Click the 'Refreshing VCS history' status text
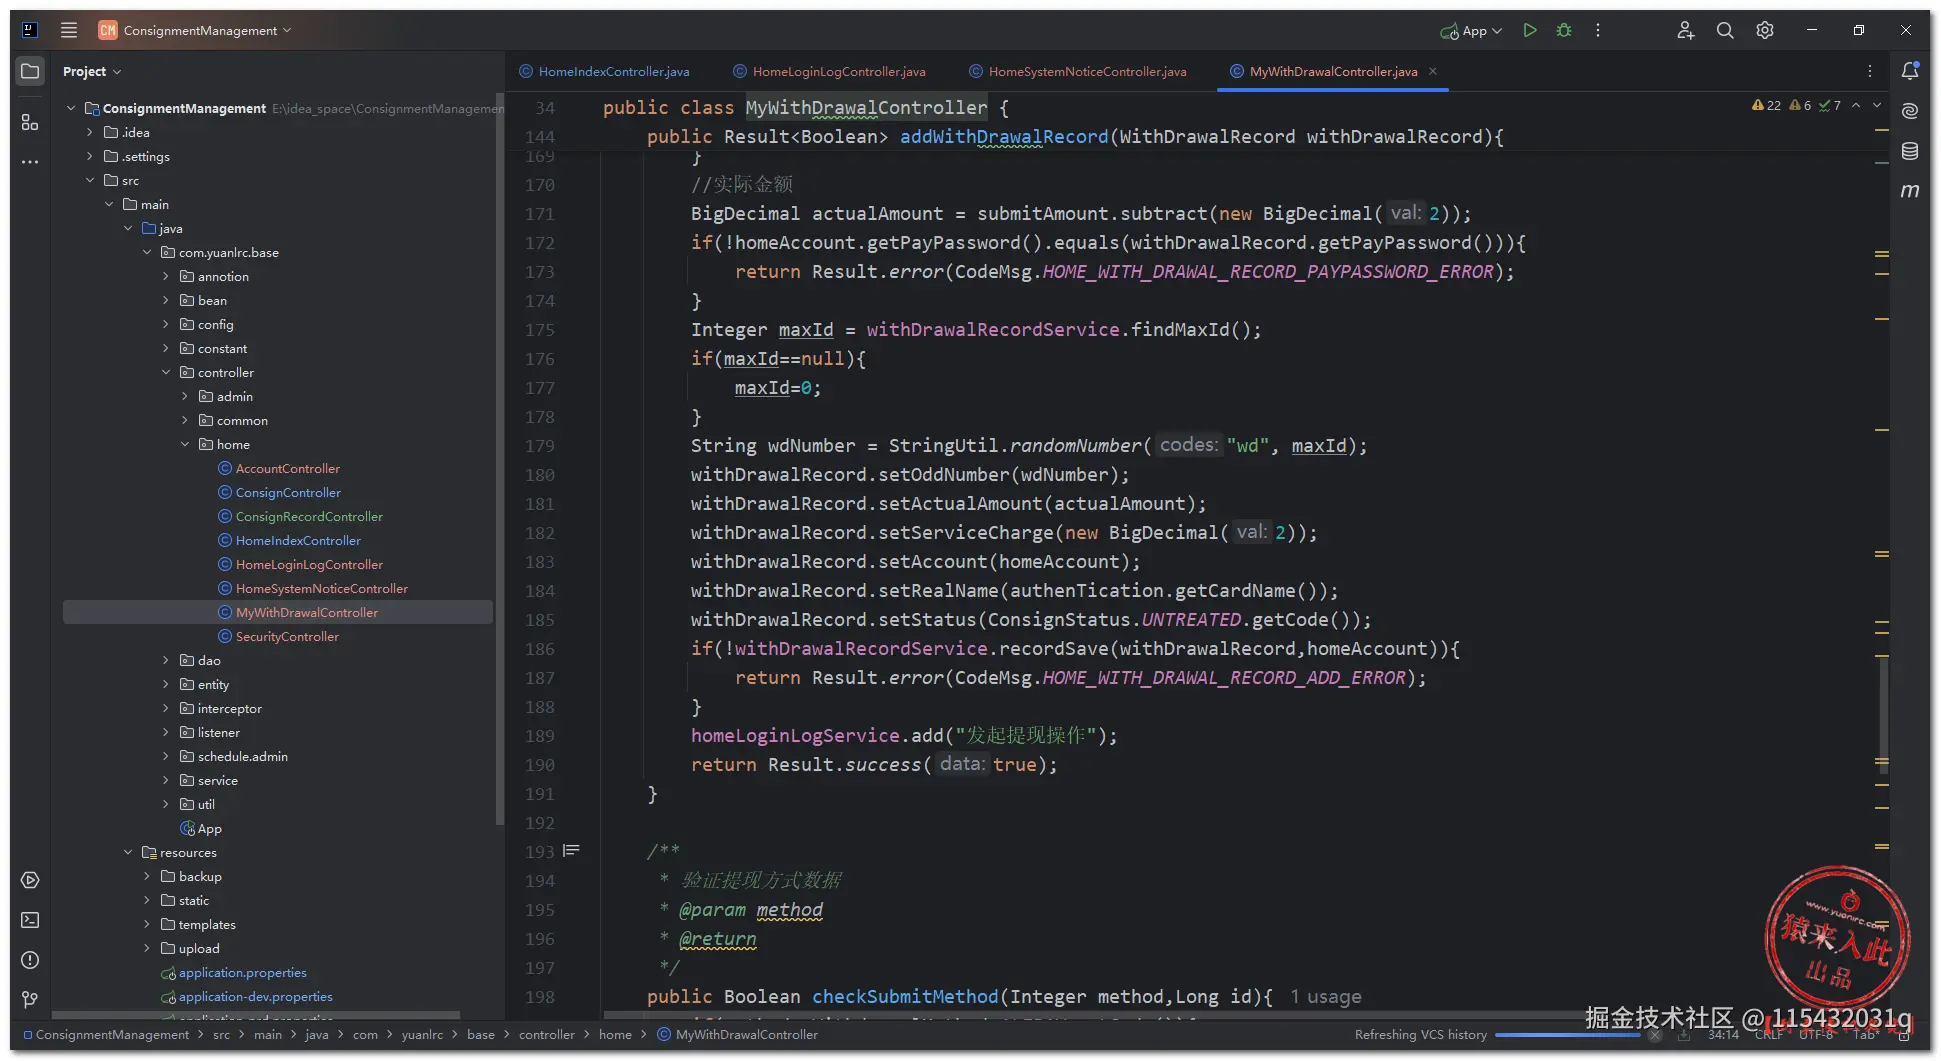Screen dimensions: 1941x1061 (x=1420, y=1034)
